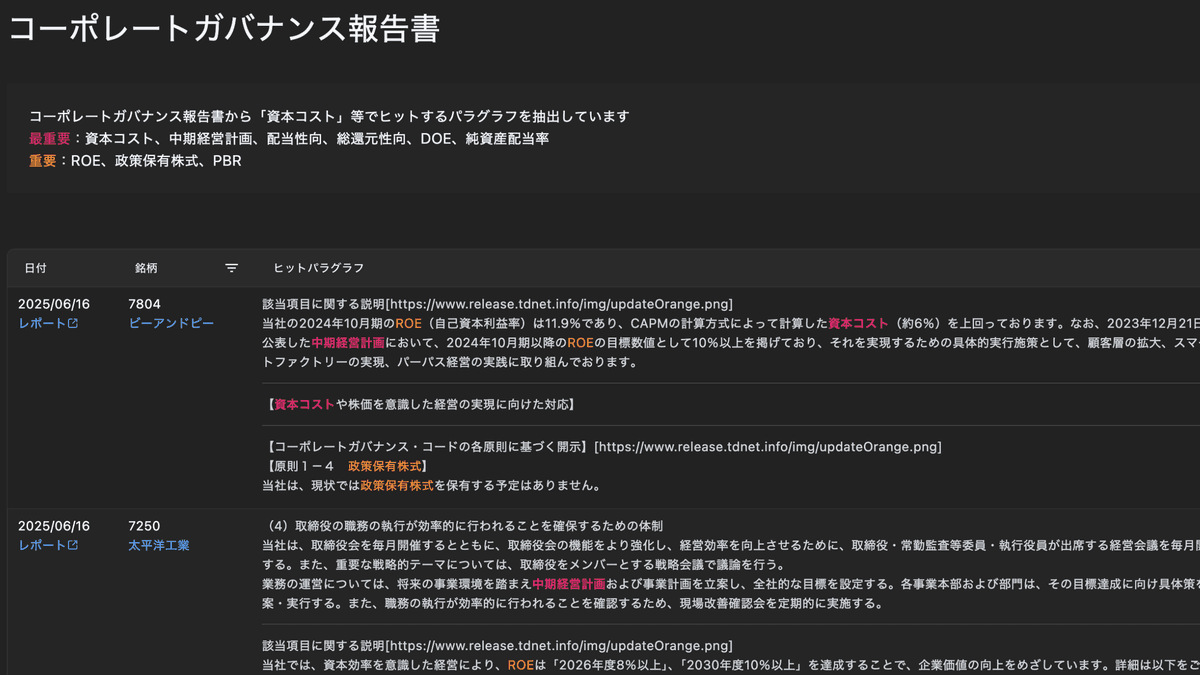Click the orange 重要 label in the legend

click(43, 160)
